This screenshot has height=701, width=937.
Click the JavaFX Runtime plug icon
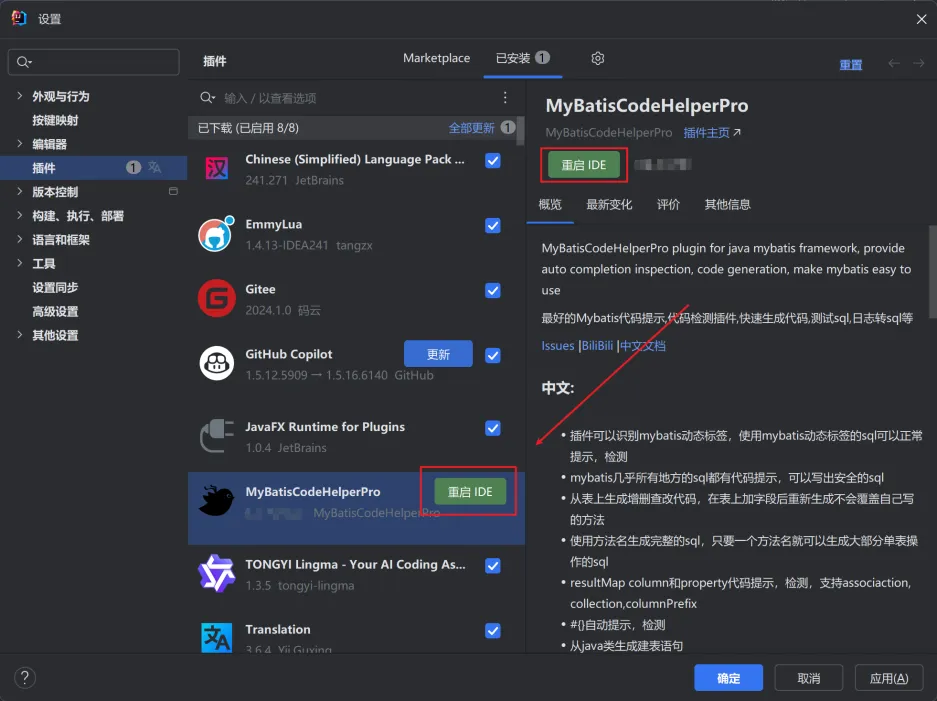pos(216,436)
